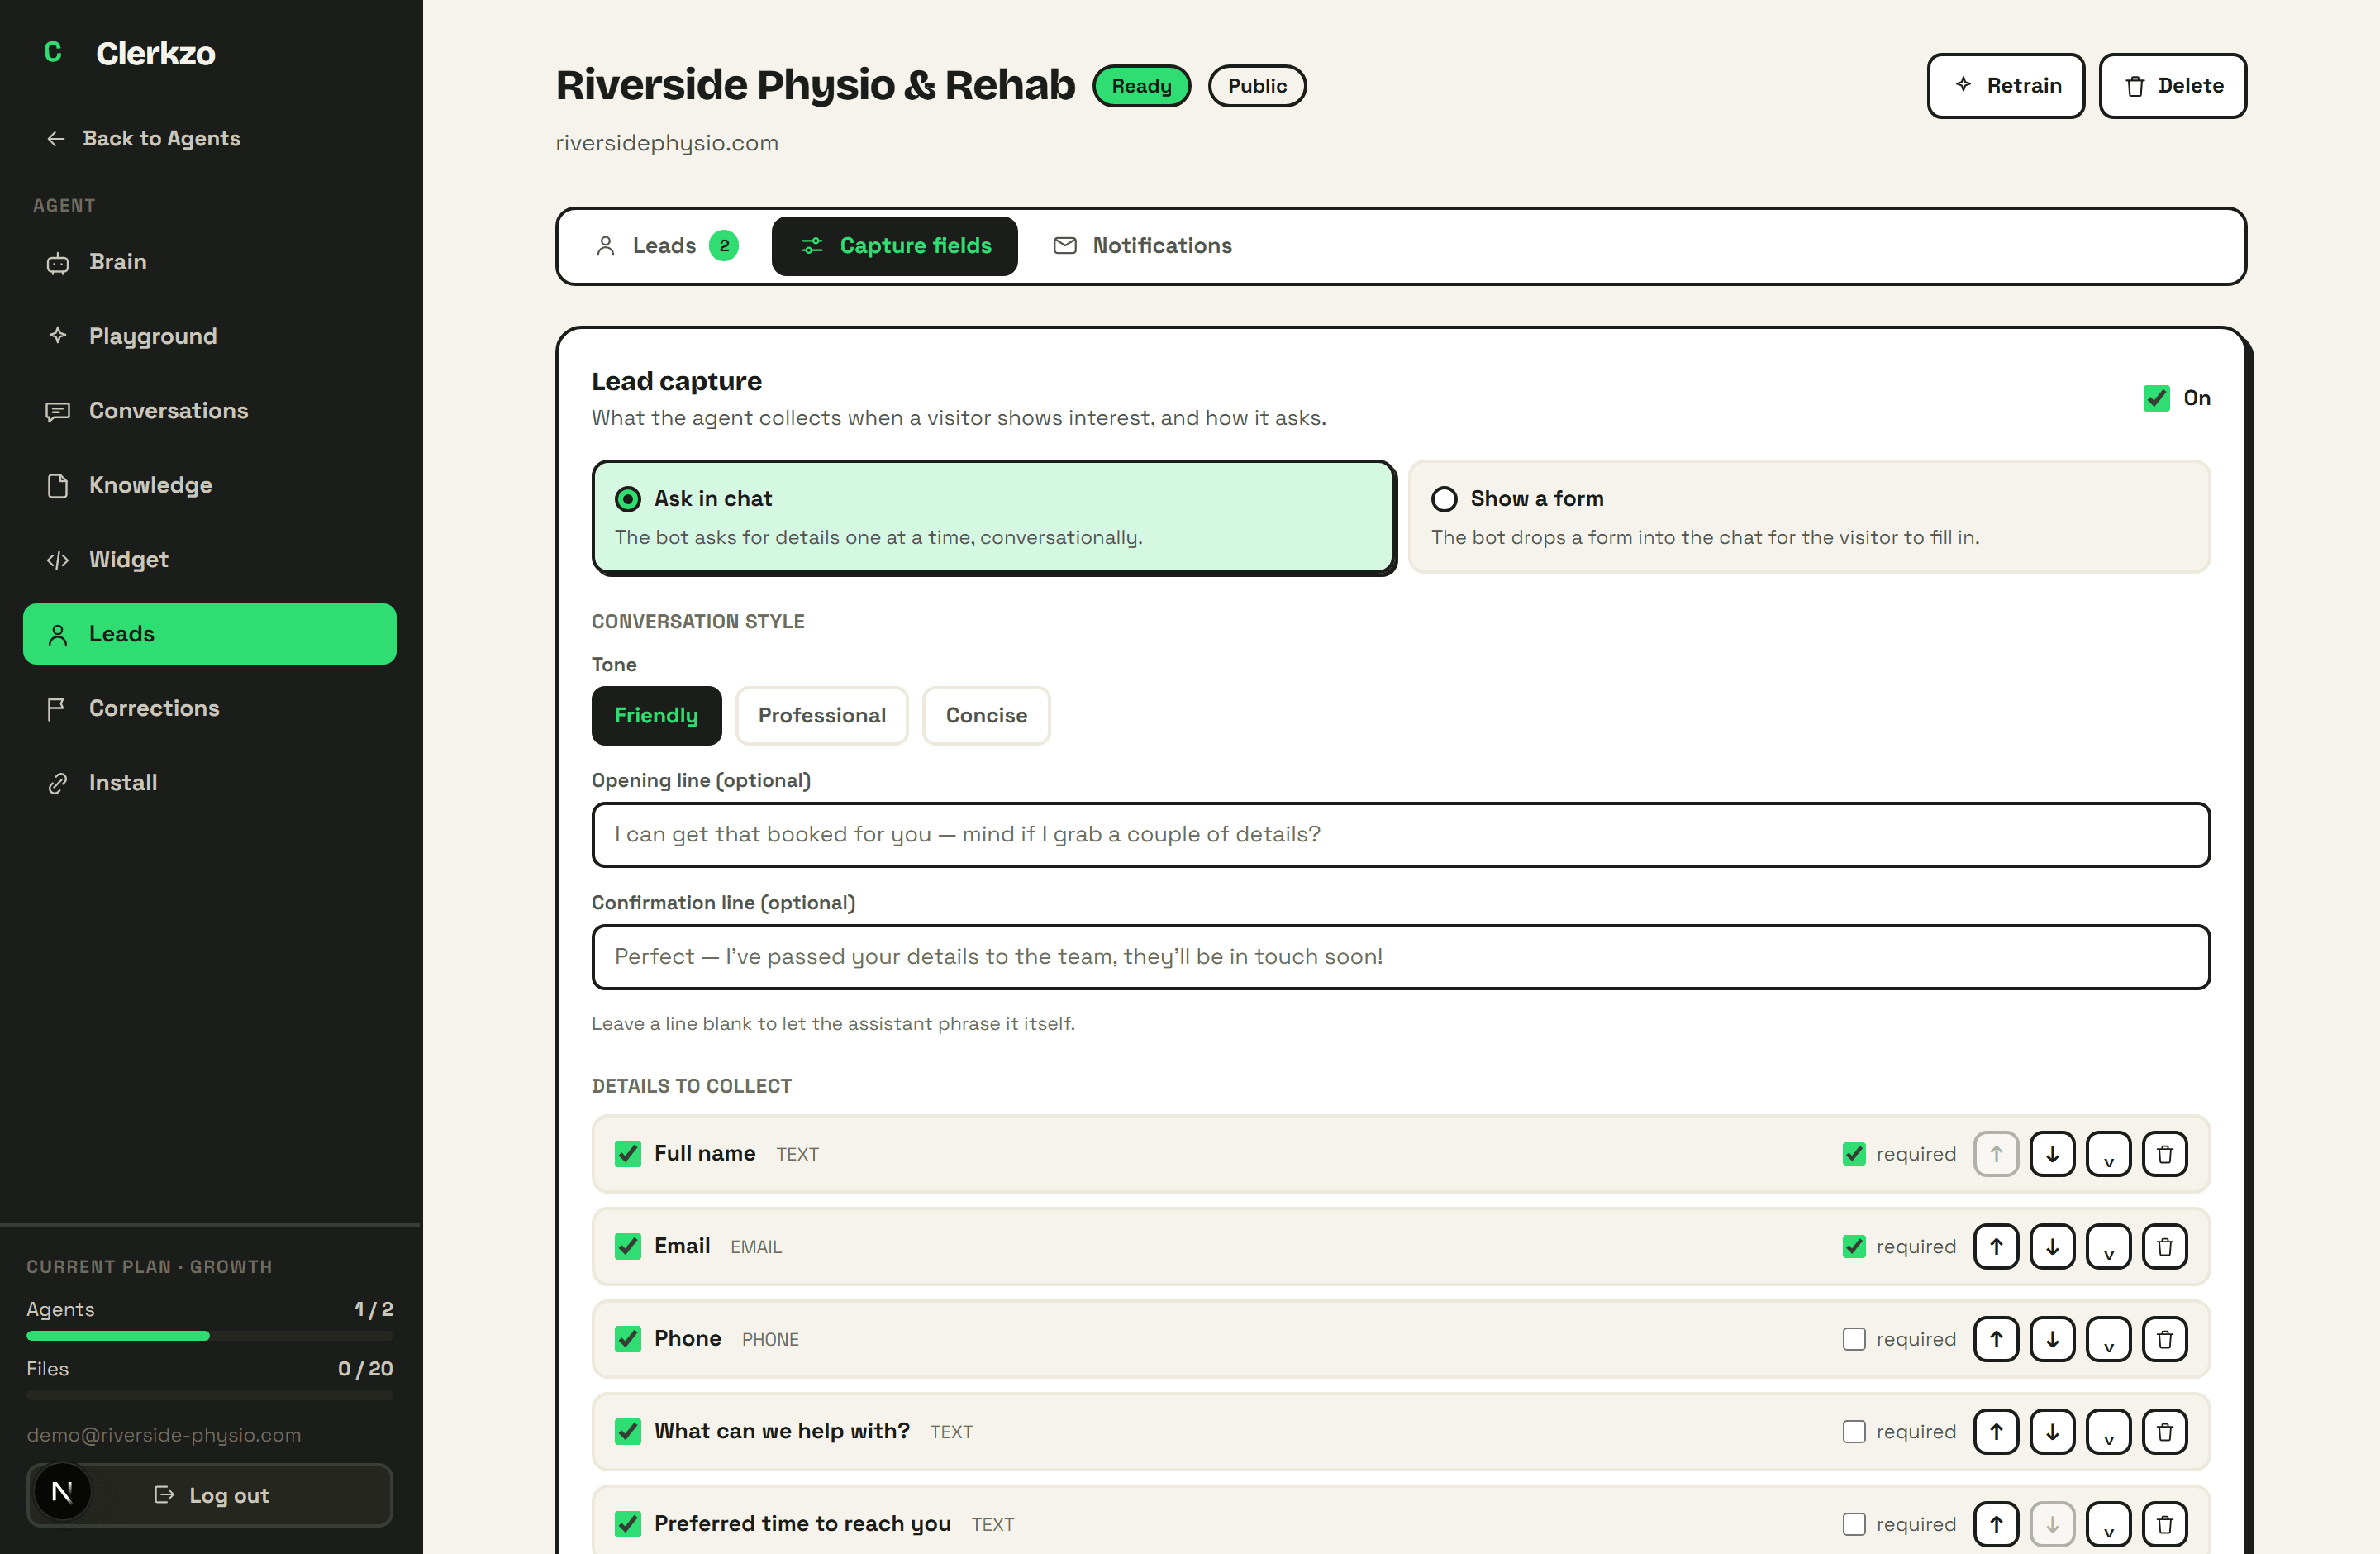Move 'Preferred time to reach you' up
The width and height of the screenshot is (2380, 1554).
click(x=1996, y=1524)
